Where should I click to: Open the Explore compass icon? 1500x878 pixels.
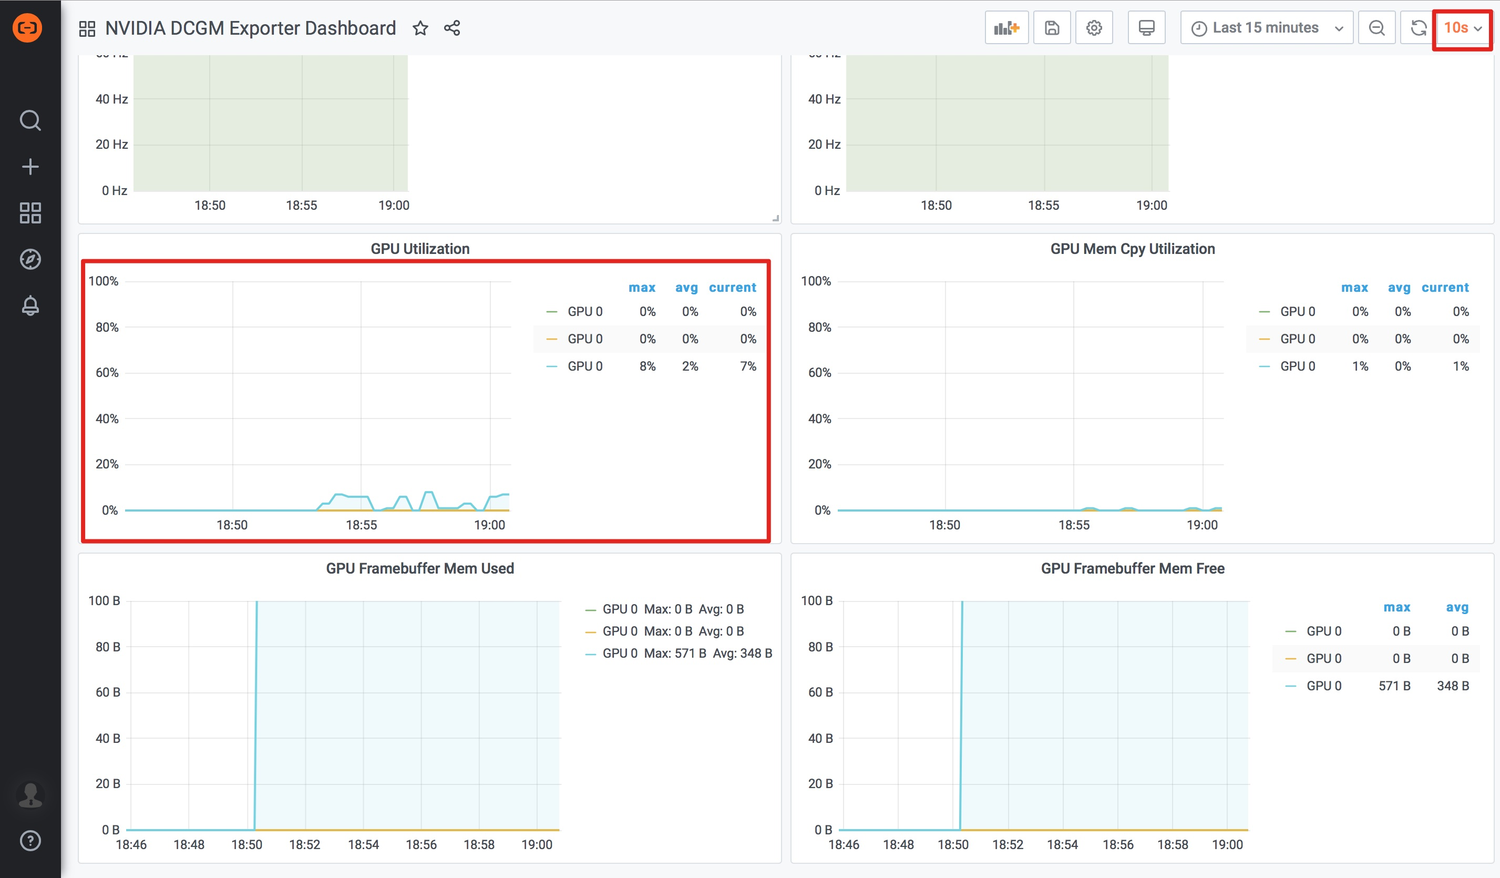click(x=30, y=259)
